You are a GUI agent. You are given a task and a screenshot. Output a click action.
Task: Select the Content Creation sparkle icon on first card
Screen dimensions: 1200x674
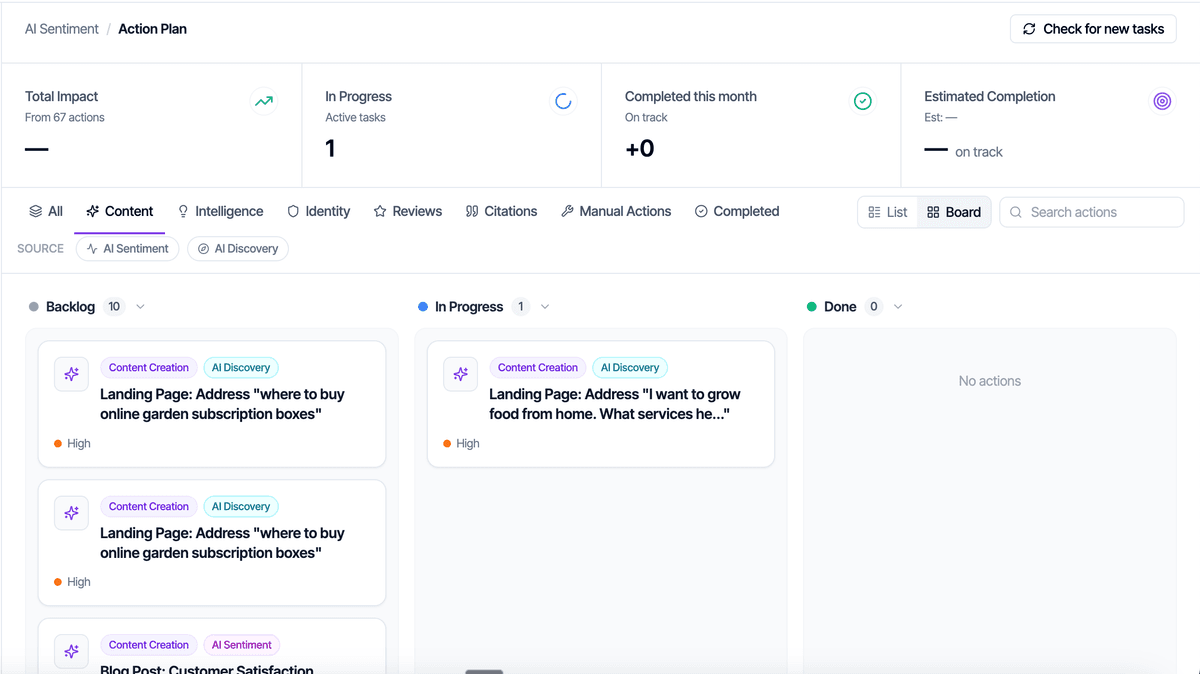tap(71, 373)
